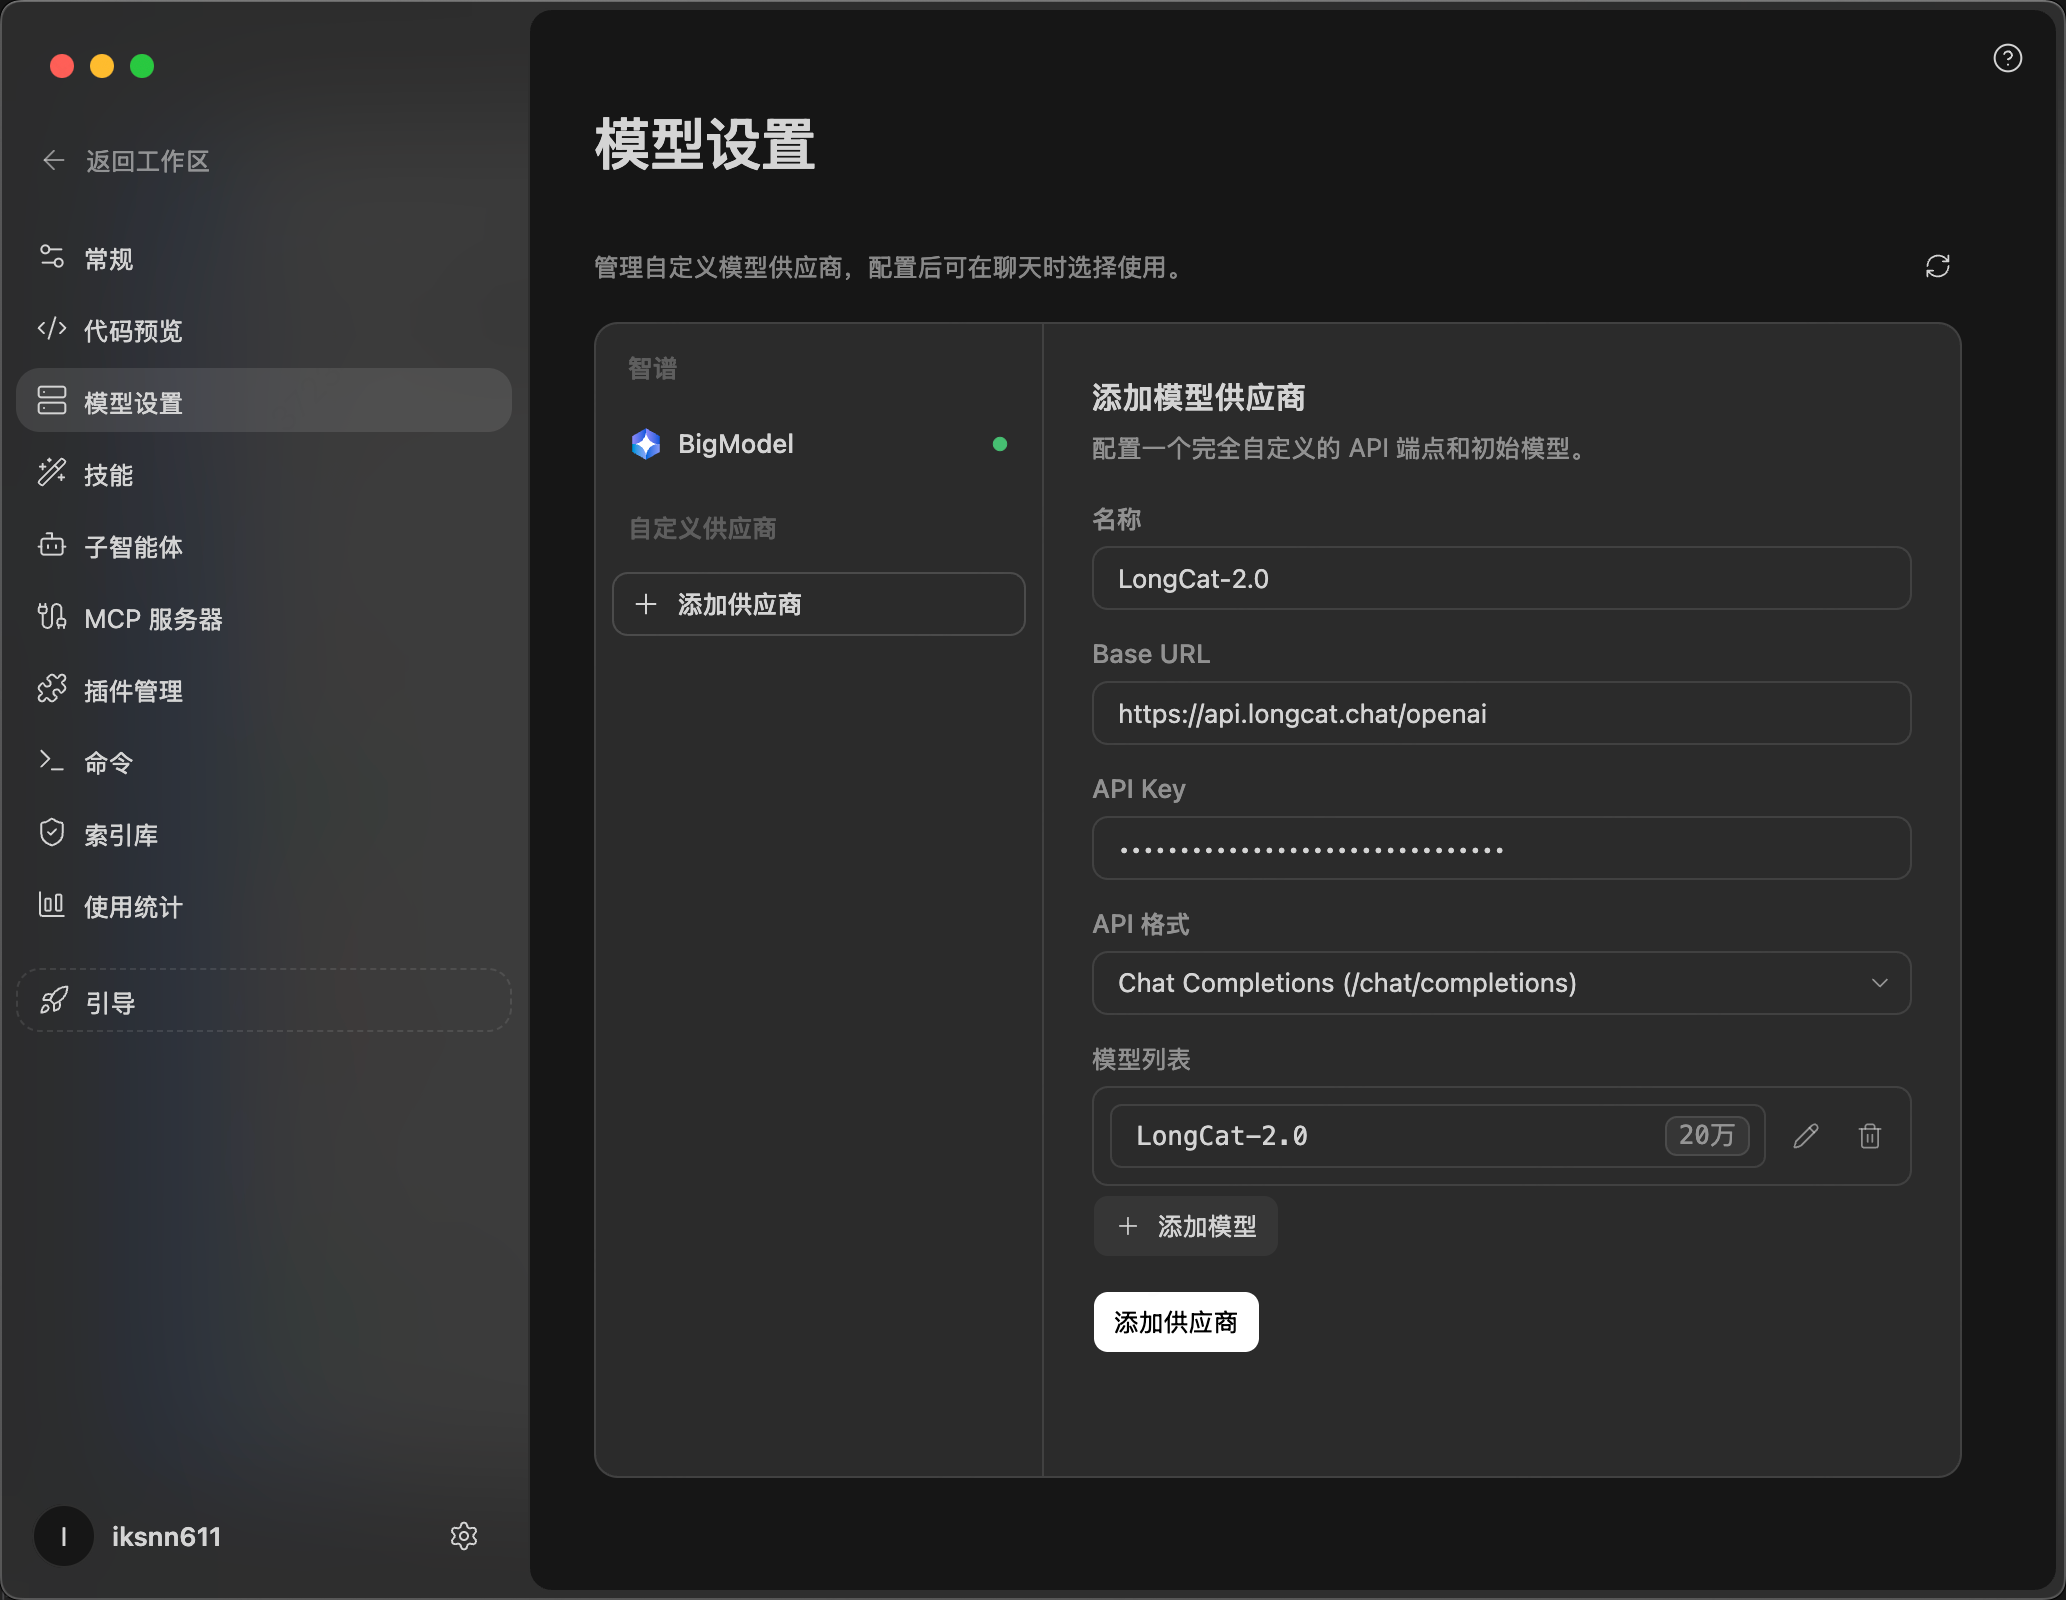Click the MCP 服务器 icon
This screenshot has height=1600, width=2066.
coord(52,617)
